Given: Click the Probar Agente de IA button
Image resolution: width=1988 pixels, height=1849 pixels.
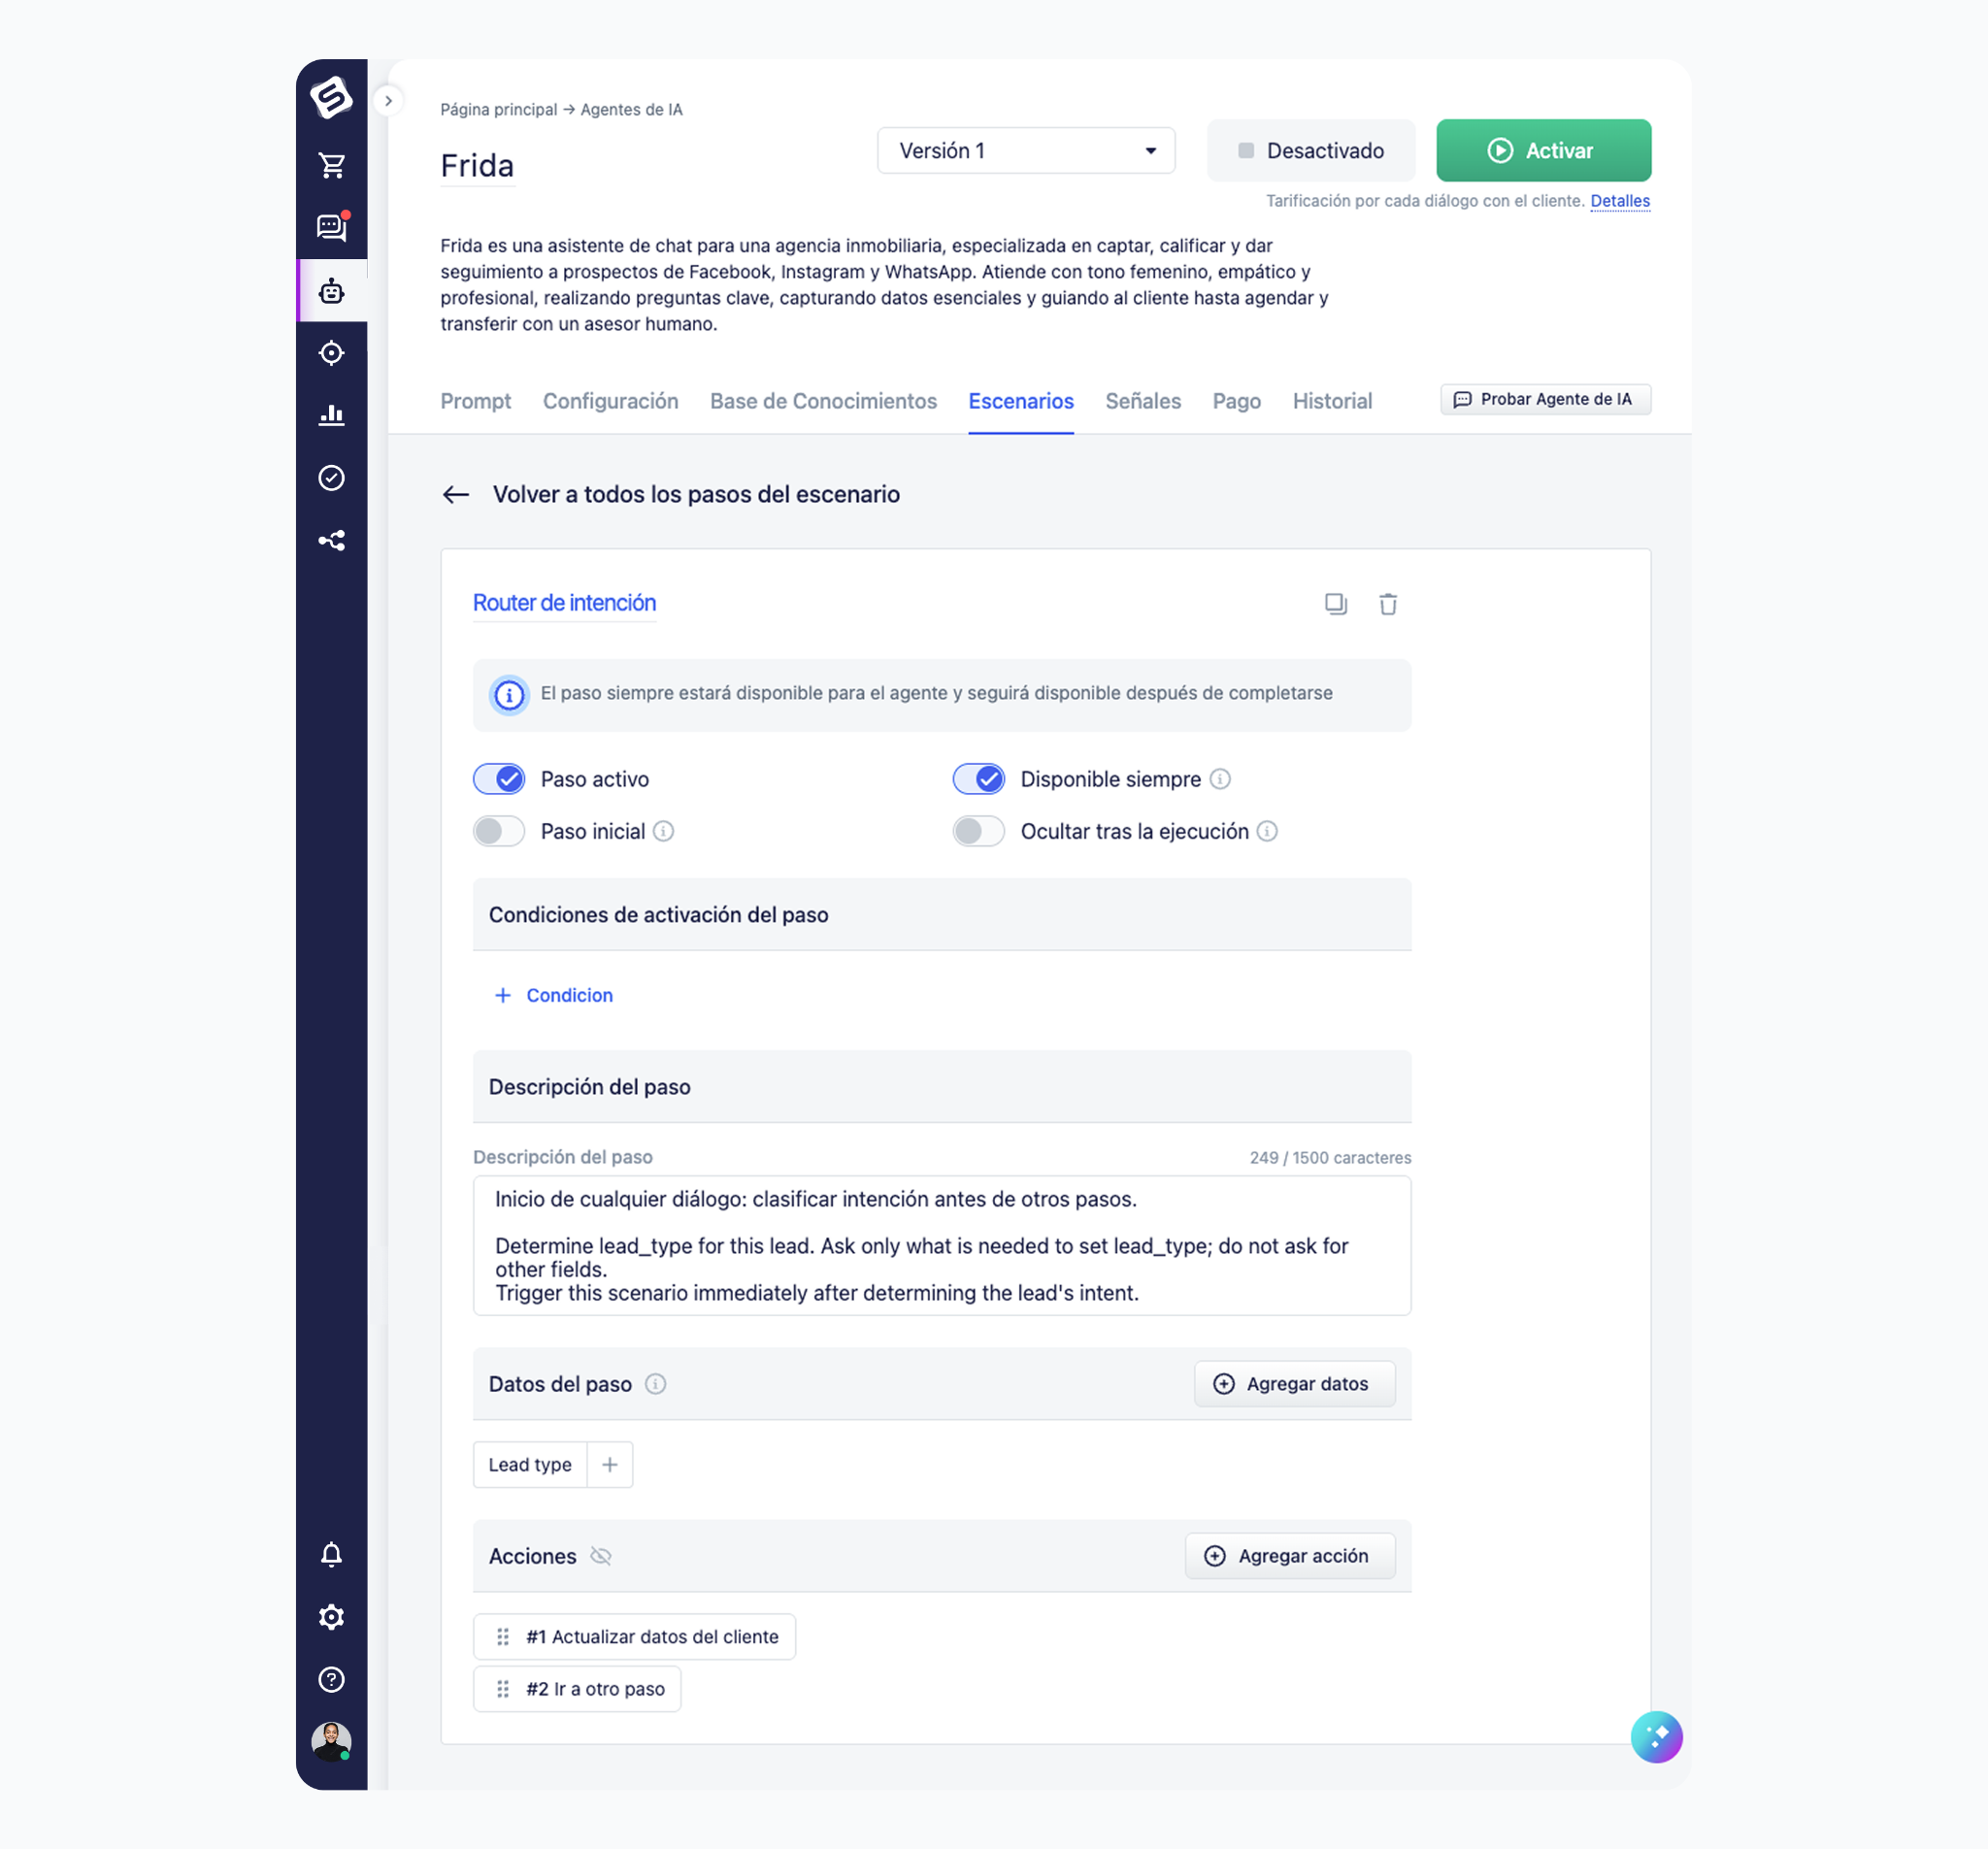Looking at the screenshot, I should click(x=1545, y=399).
